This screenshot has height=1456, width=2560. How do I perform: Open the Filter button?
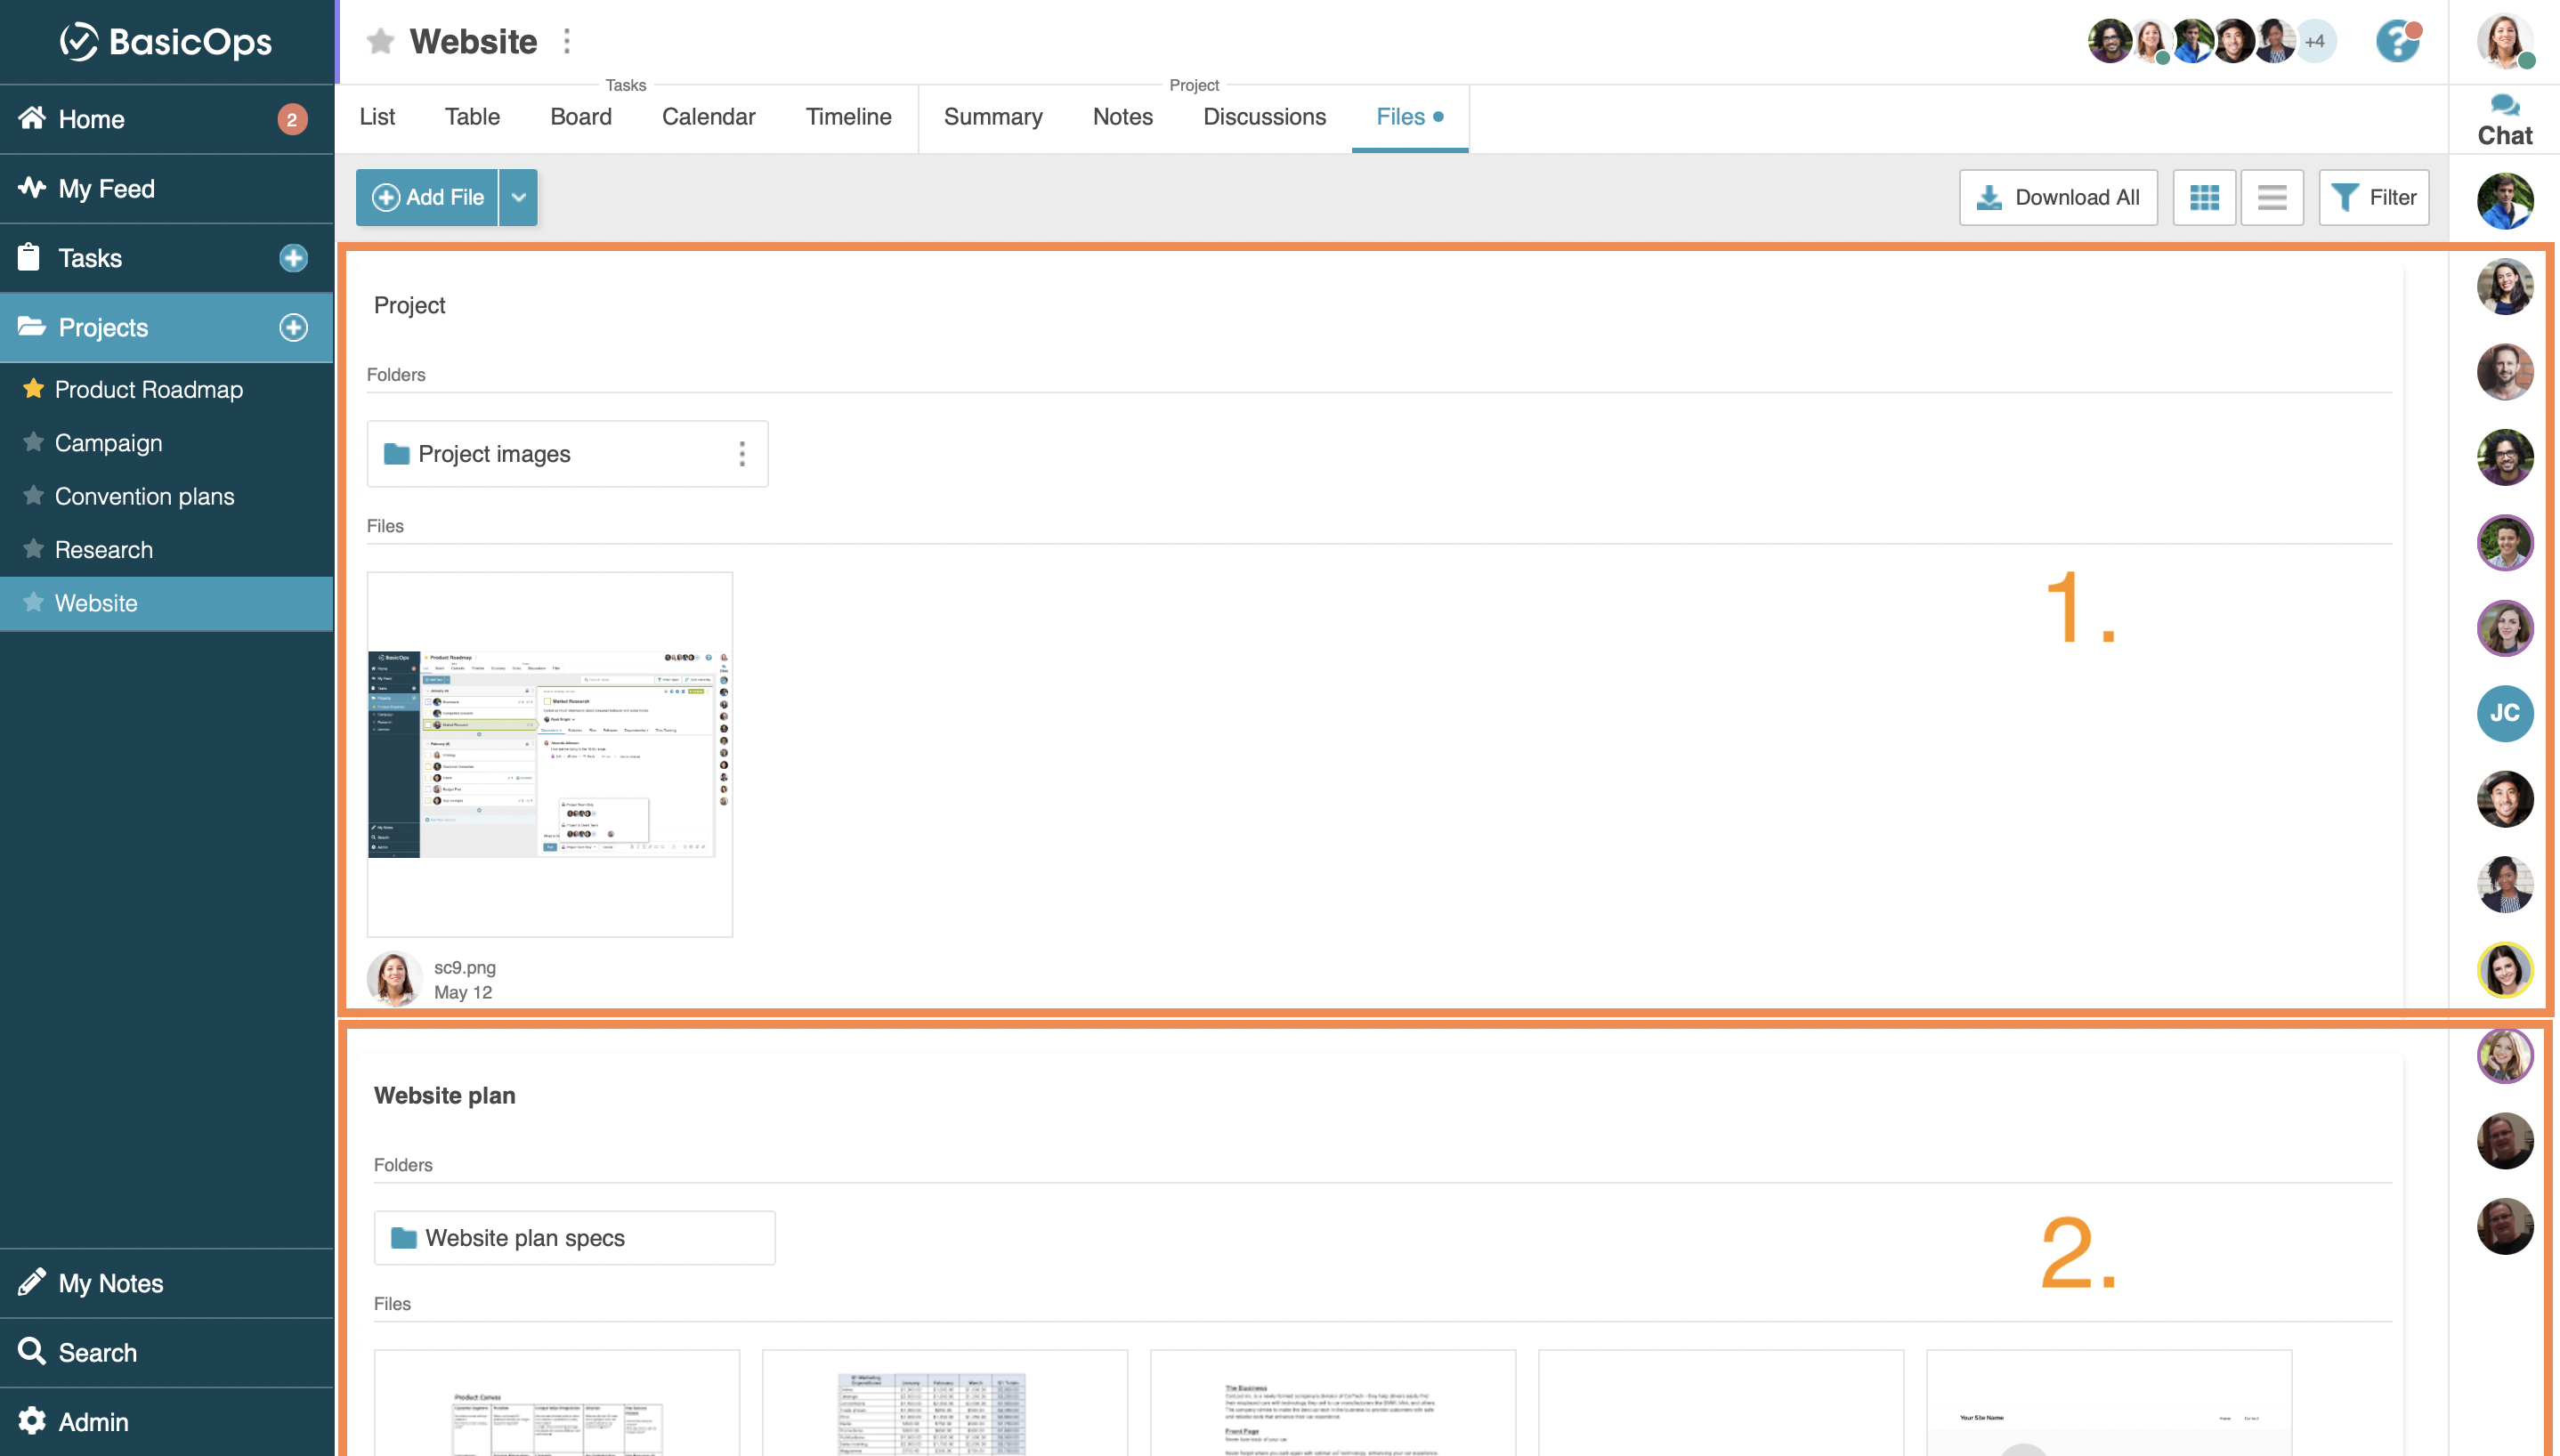coord(2373,197)
